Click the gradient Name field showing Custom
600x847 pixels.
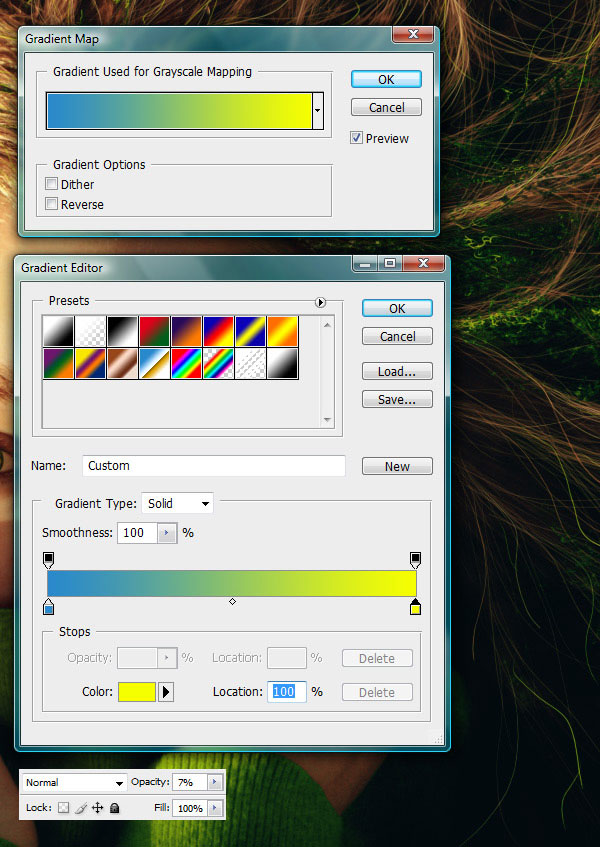point(214,466)
